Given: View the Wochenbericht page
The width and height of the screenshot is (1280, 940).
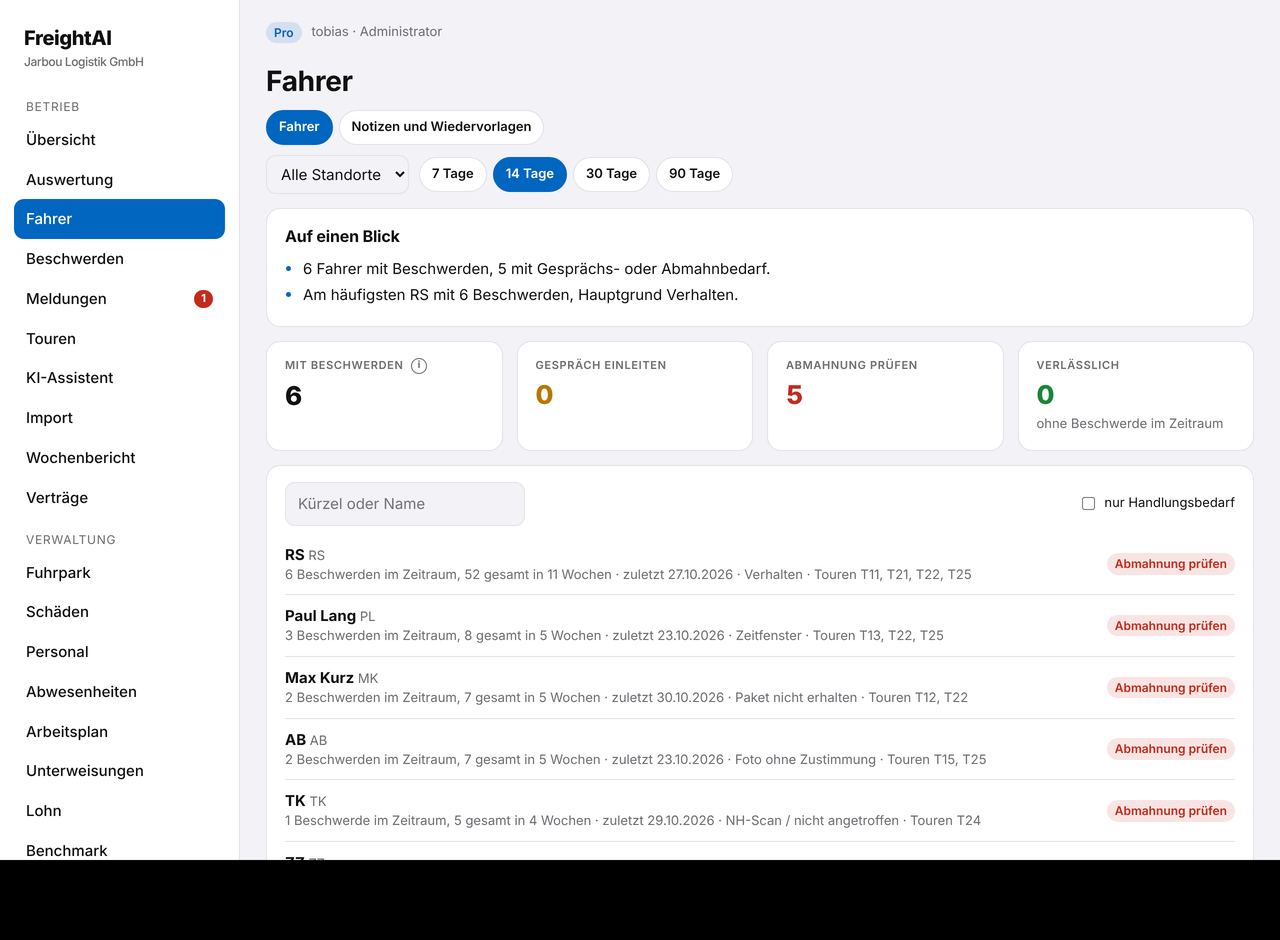Looking at the screenshot, I should pyautogui.click(x=119, y=458).
